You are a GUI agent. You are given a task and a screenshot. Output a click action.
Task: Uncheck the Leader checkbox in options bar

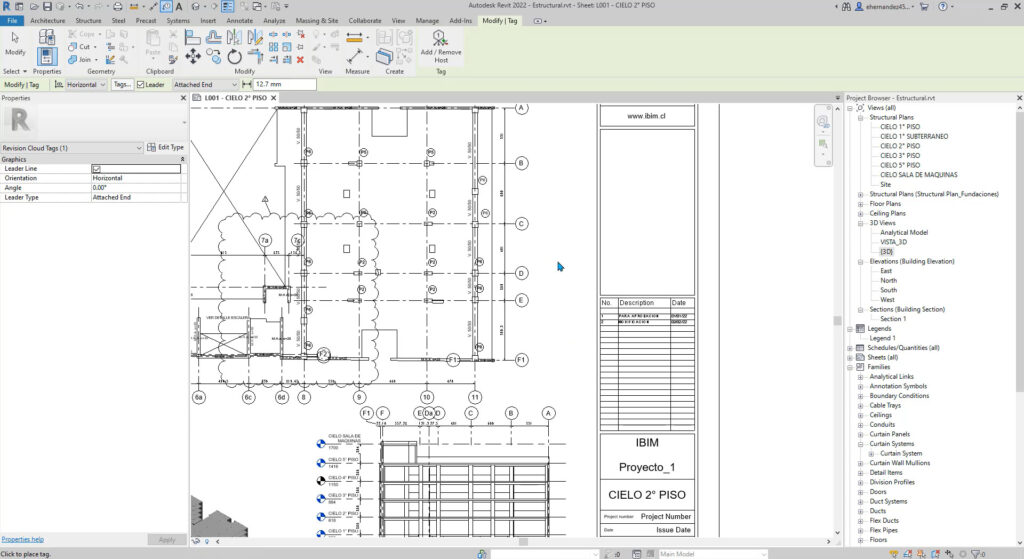coord(141,85)
